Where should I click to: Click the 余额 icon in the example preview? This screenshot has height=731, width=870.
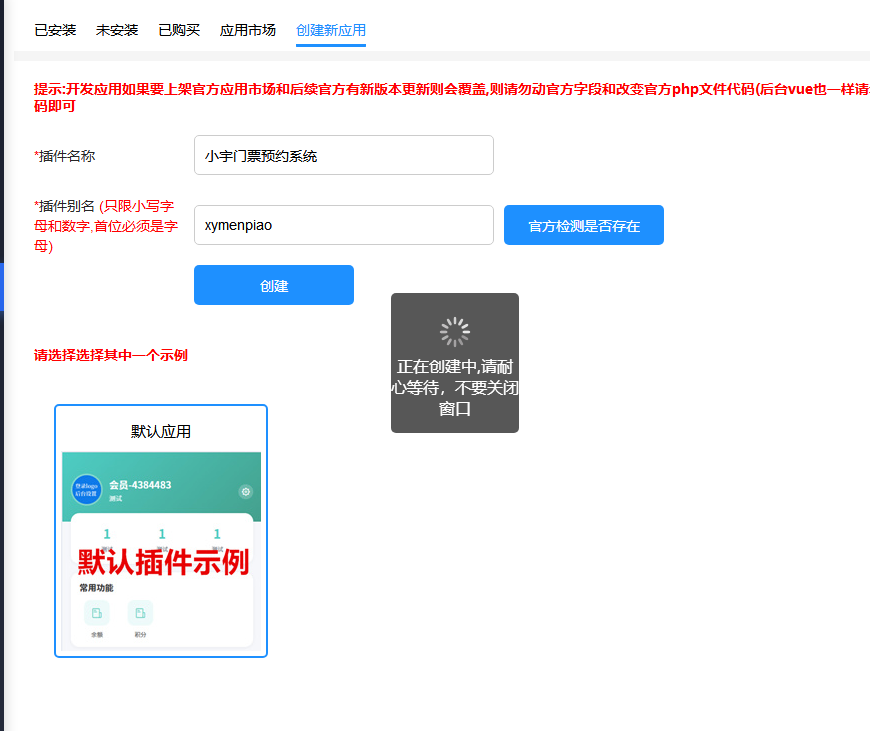click(97, 613)
